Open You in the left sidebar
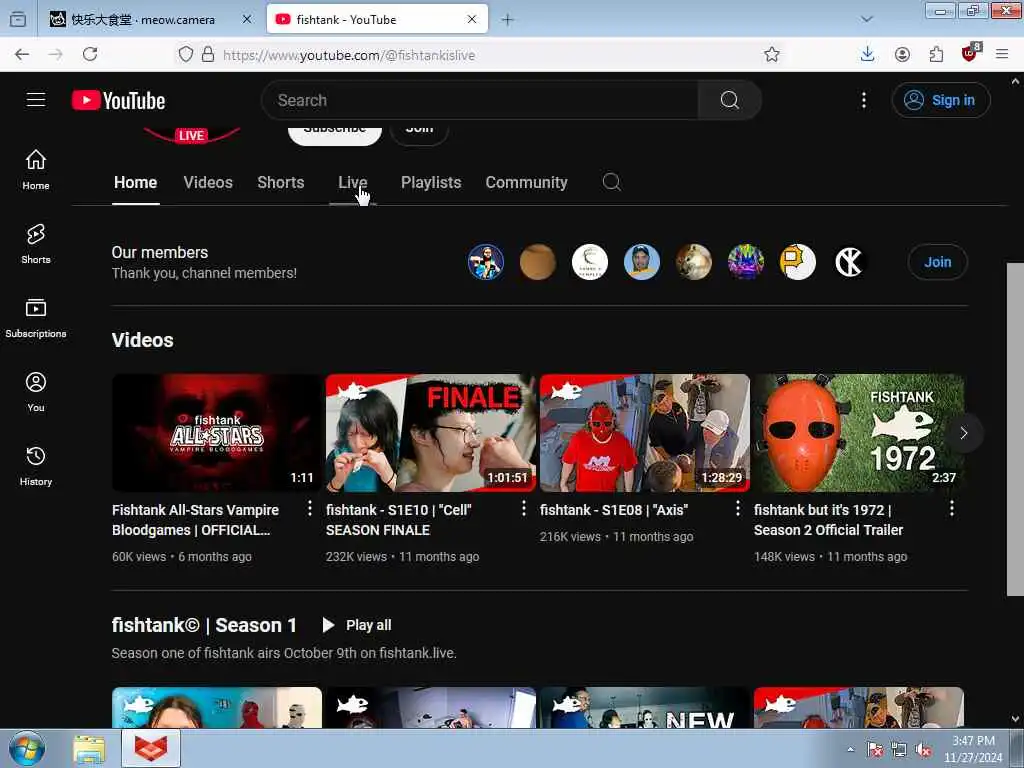This screenshot has width=1024, height=768. (36, 392)
